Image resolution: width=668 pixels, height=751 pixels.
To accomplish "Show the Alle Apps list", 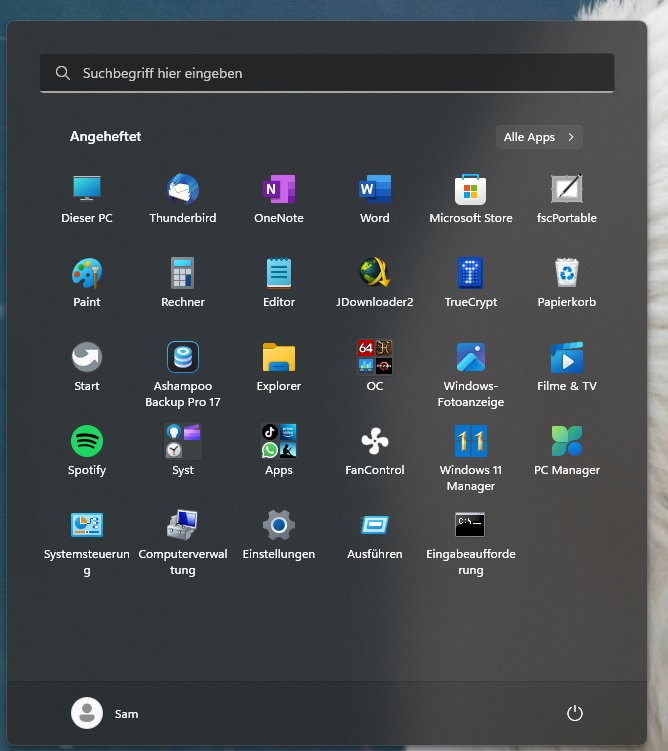I will tap(539, 137).
